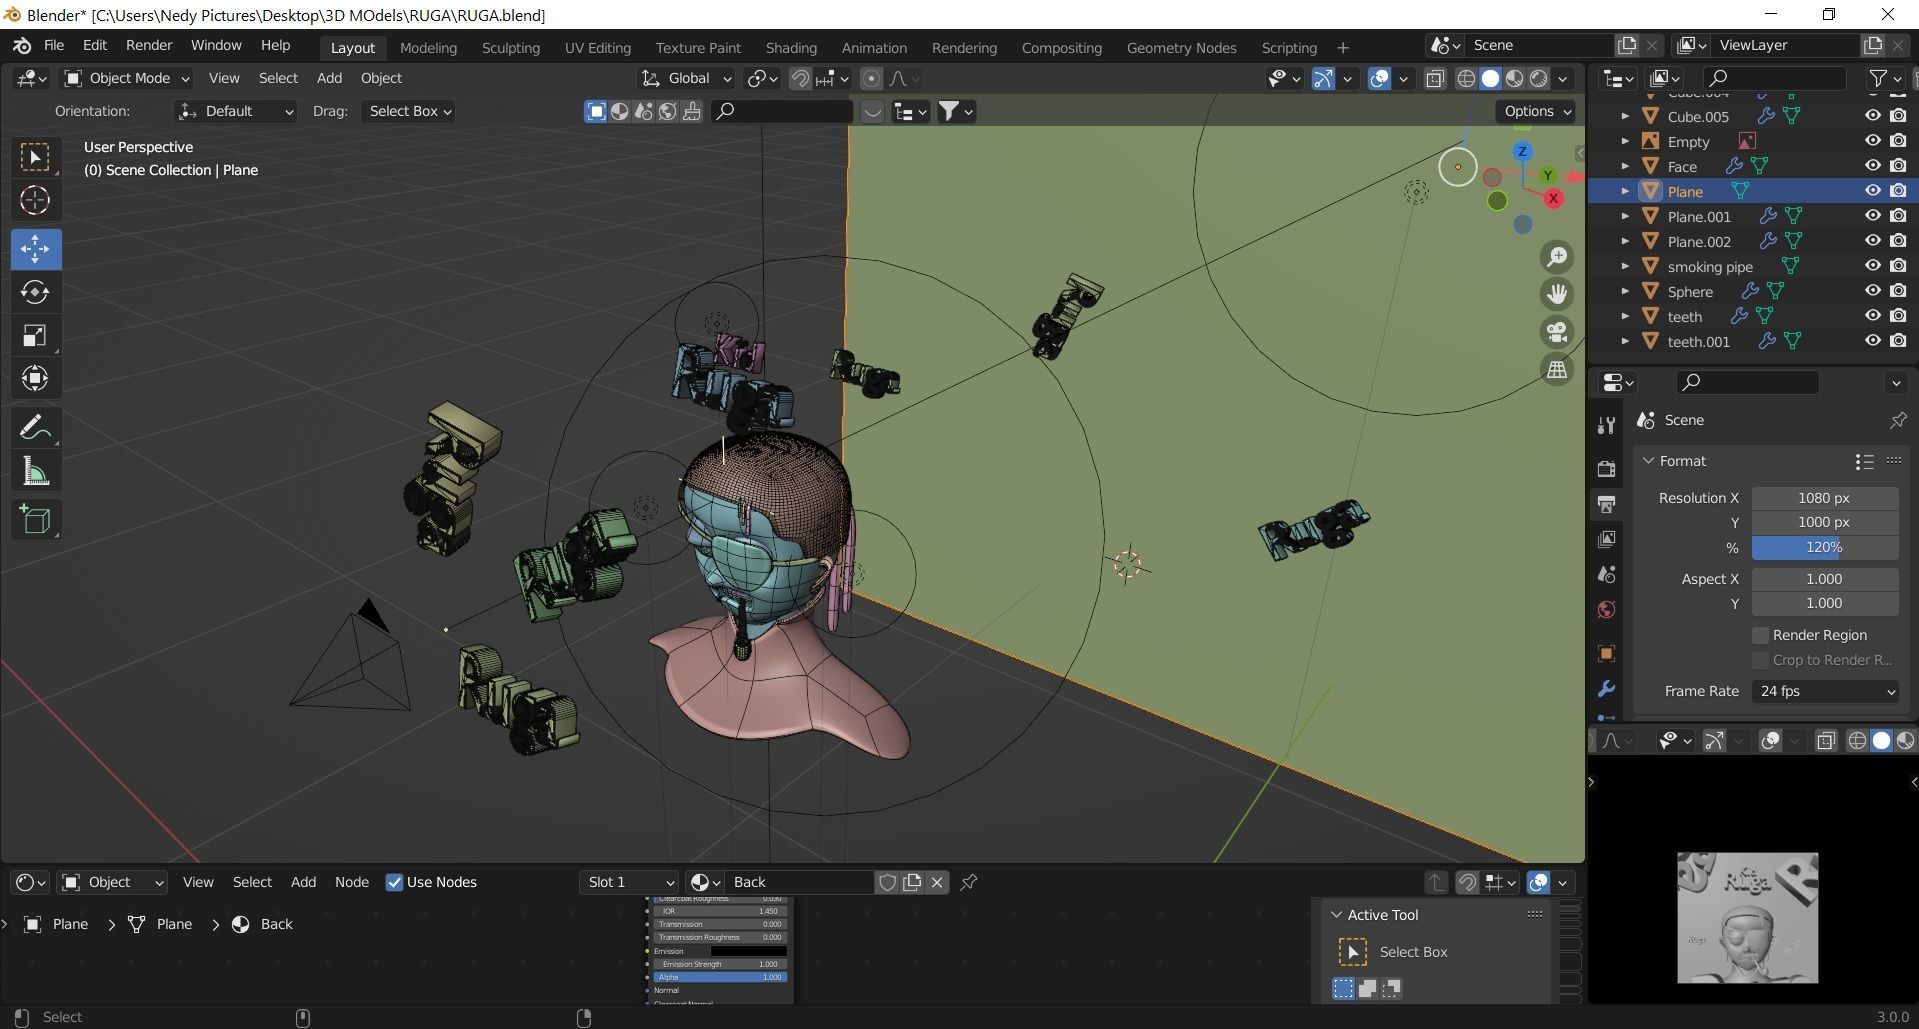
Task: Click the pan view hand icon
Action: (1557, 294)
